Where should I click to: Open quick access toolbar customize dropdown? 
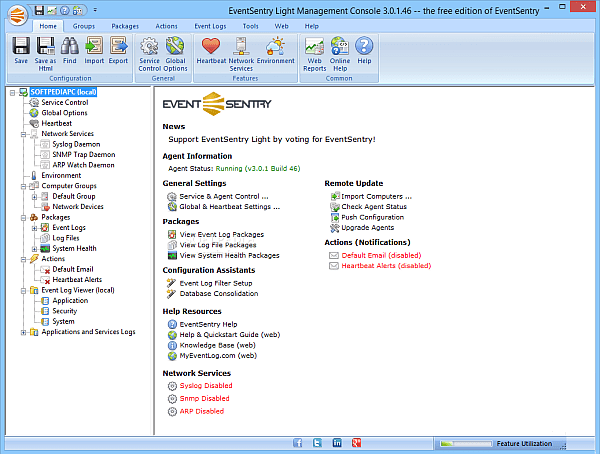click(95, 10)
